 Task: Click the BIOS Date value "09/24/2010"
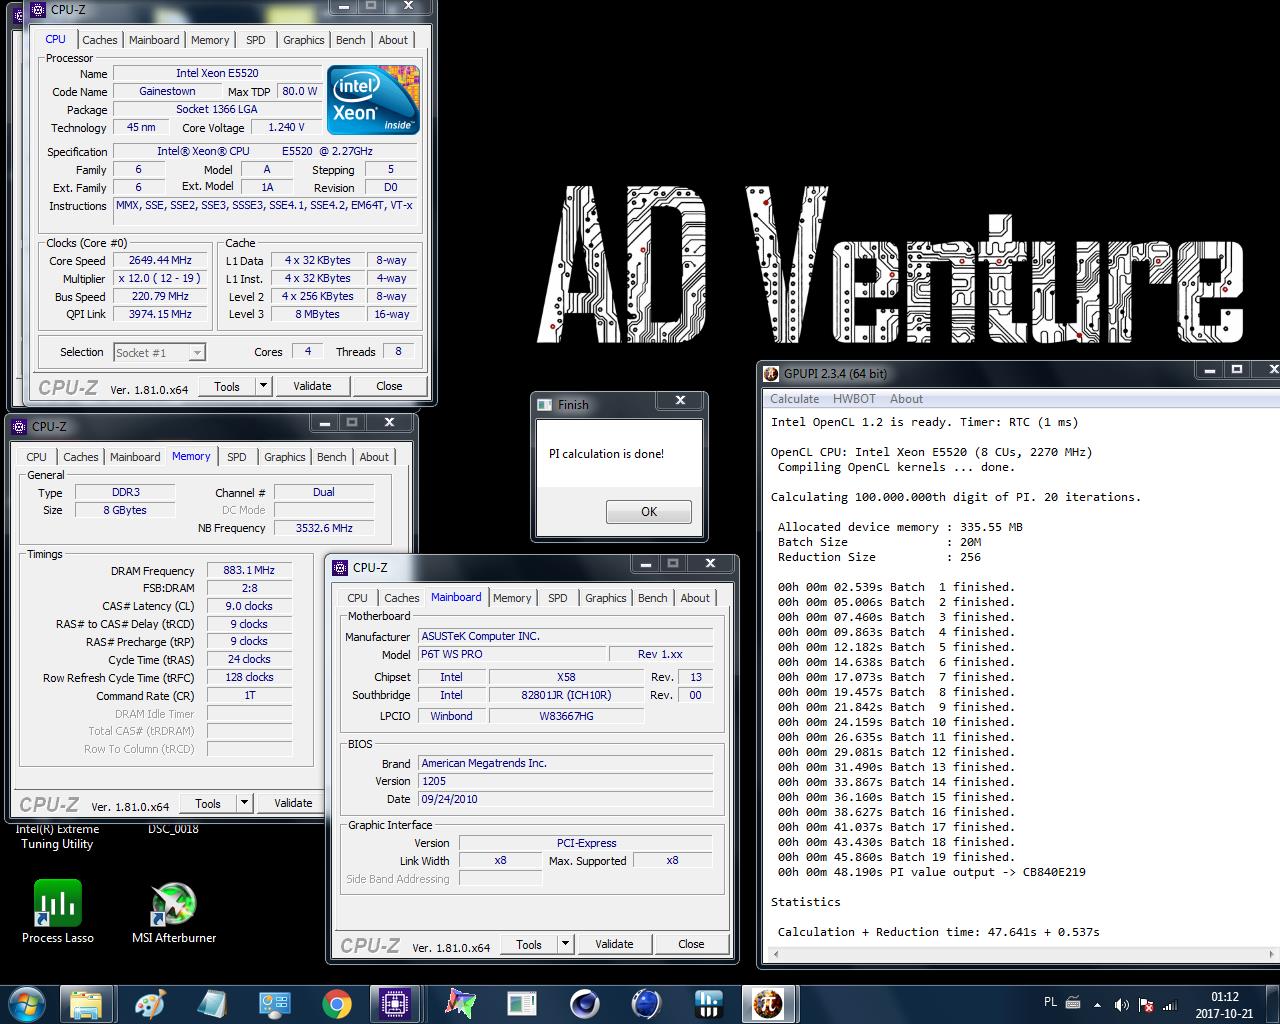click(565, 799)
